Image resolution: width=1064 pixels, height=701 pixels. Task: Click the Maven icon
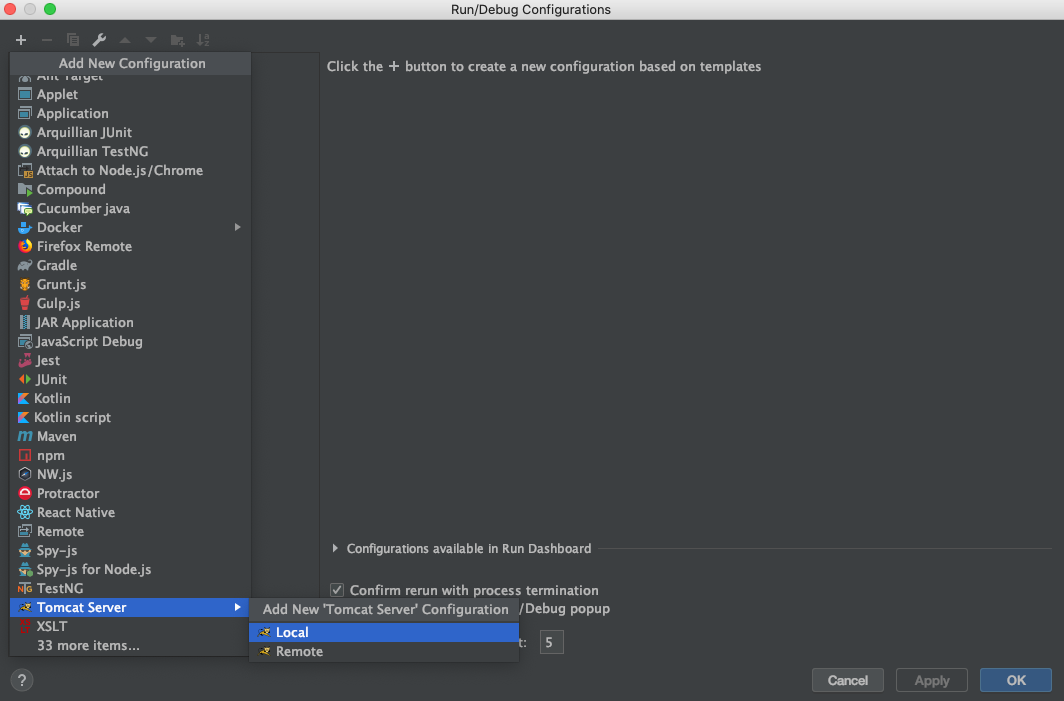click(x=25, y=436)
